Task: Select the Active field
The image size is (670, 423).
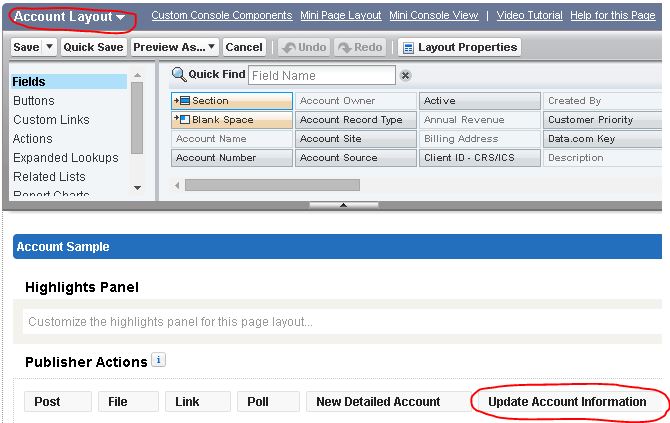Action: tap(480, 101)
